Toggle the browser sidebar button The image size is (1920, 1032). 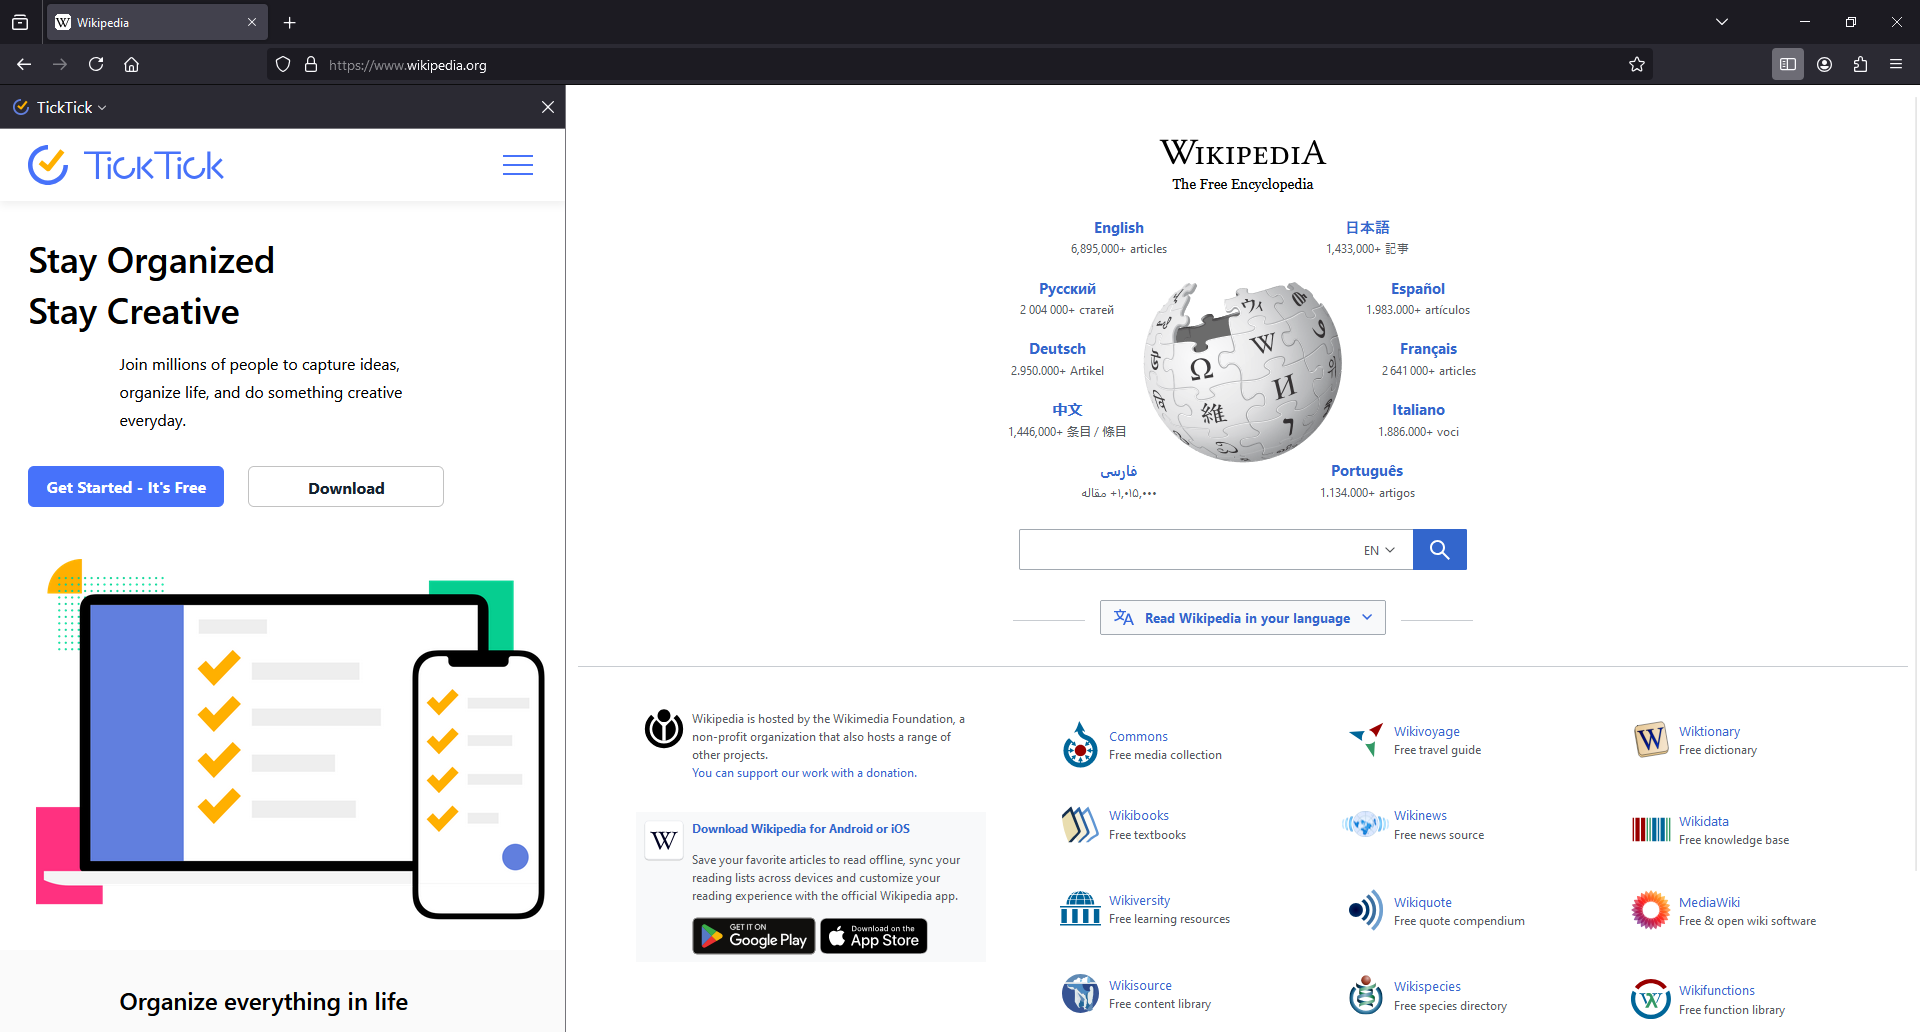click(x=1788, y=64)
